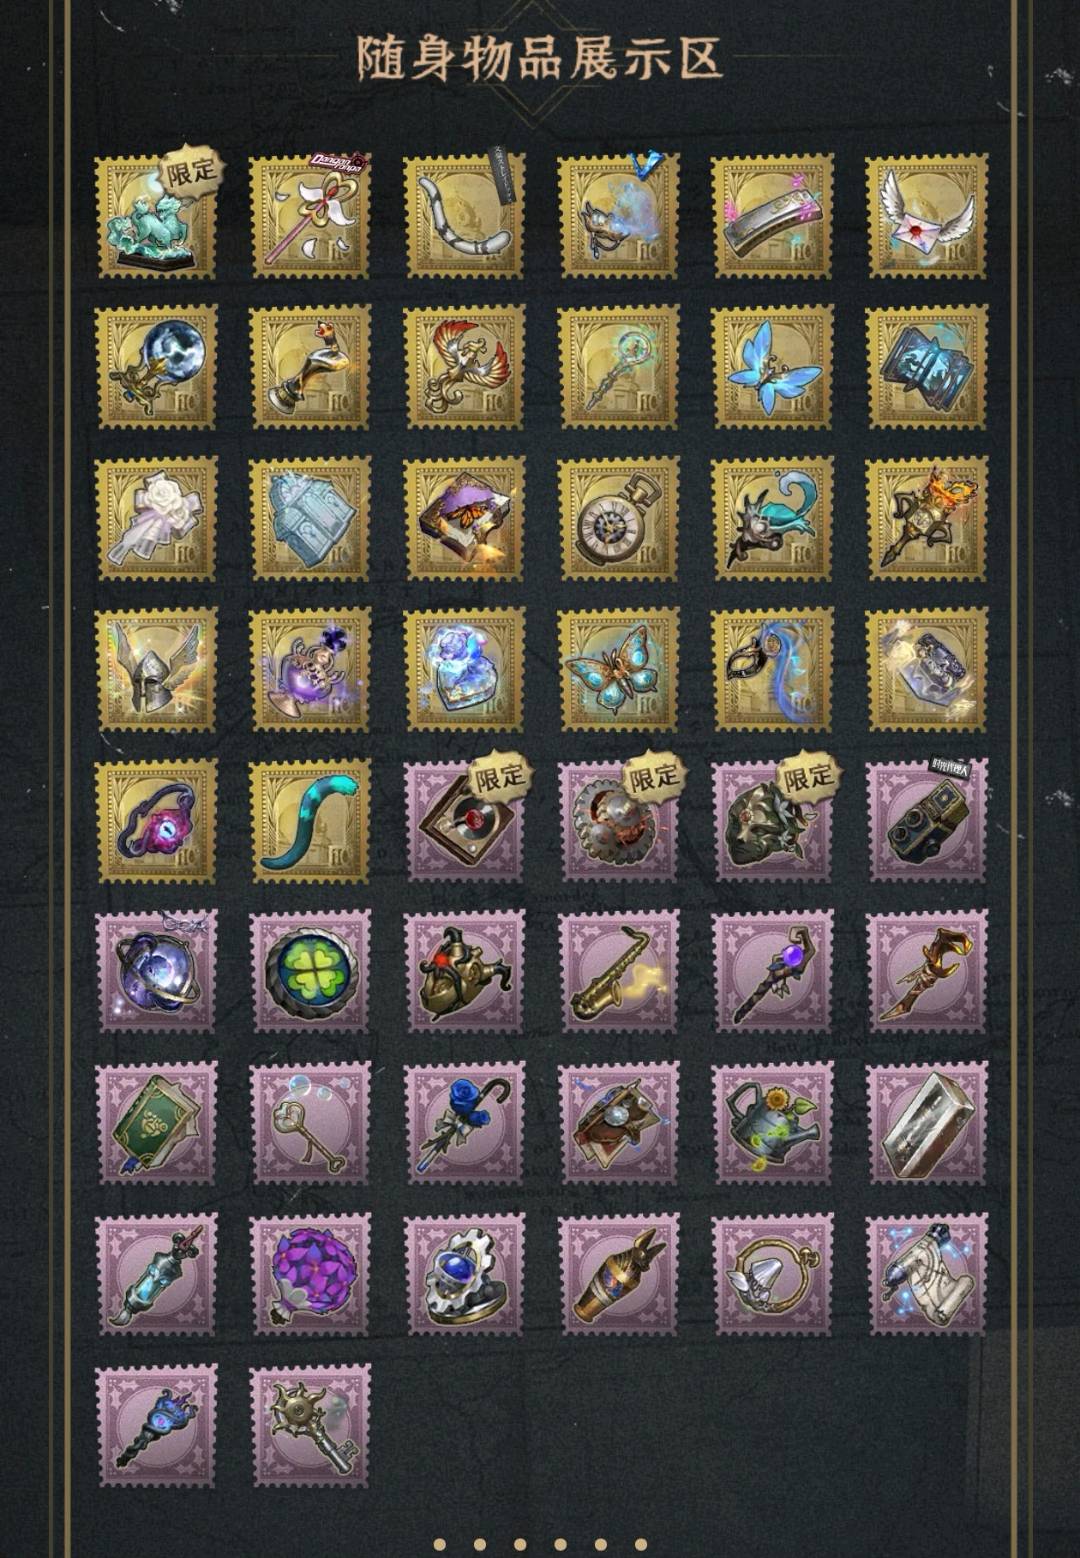Viewport: 1080px width, 1558px height.
Task: Jump to the last page indicator dot
Action: 640,1544
